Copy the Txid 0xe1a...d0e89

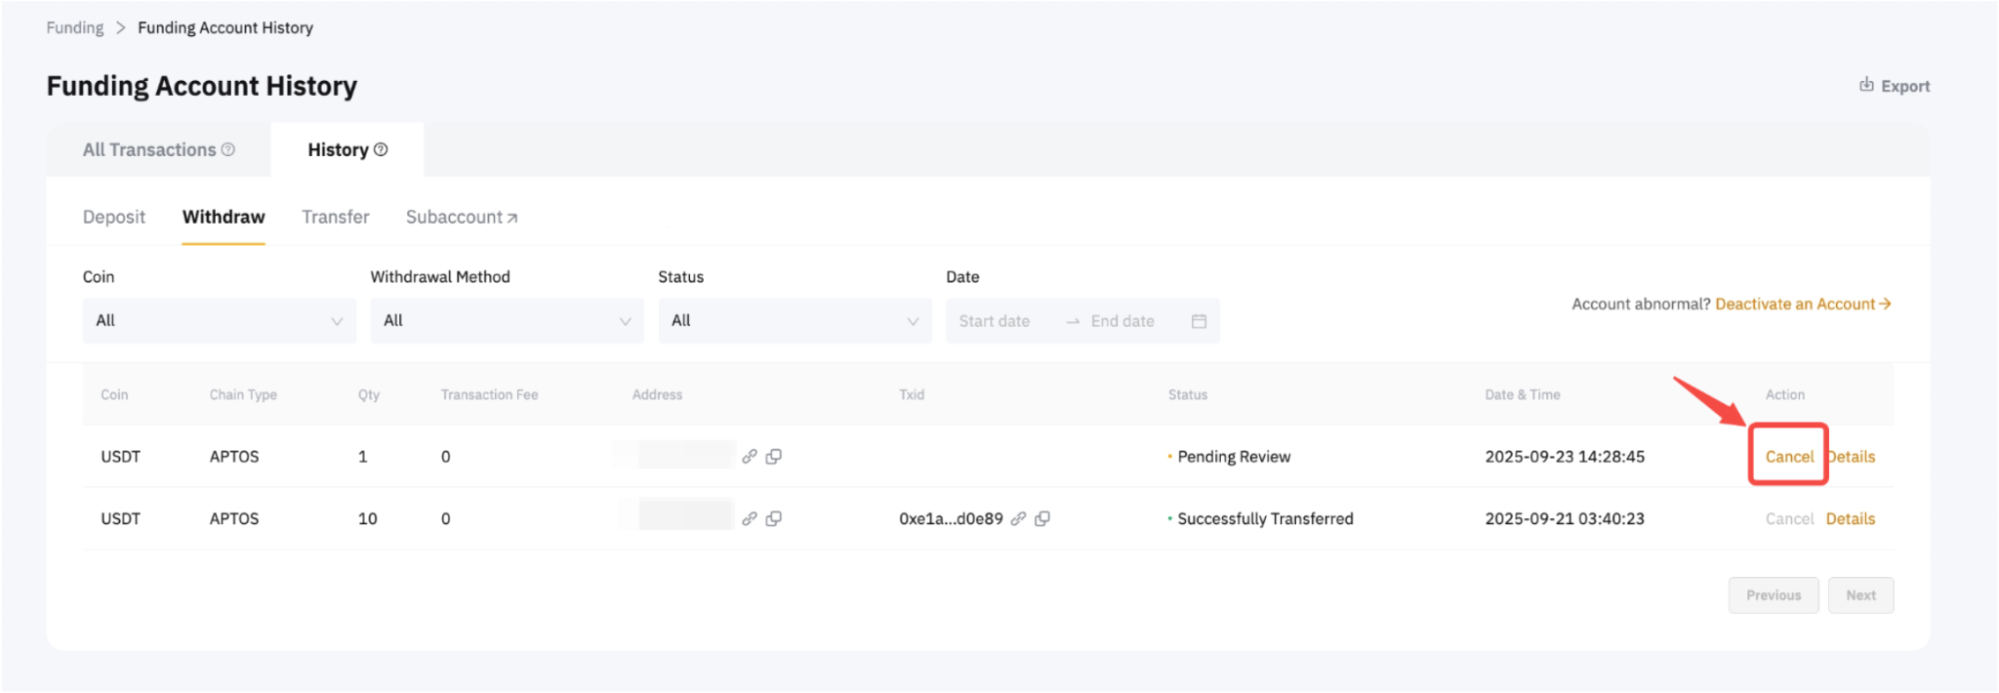pyautogui.click(x=1042, y=518)
